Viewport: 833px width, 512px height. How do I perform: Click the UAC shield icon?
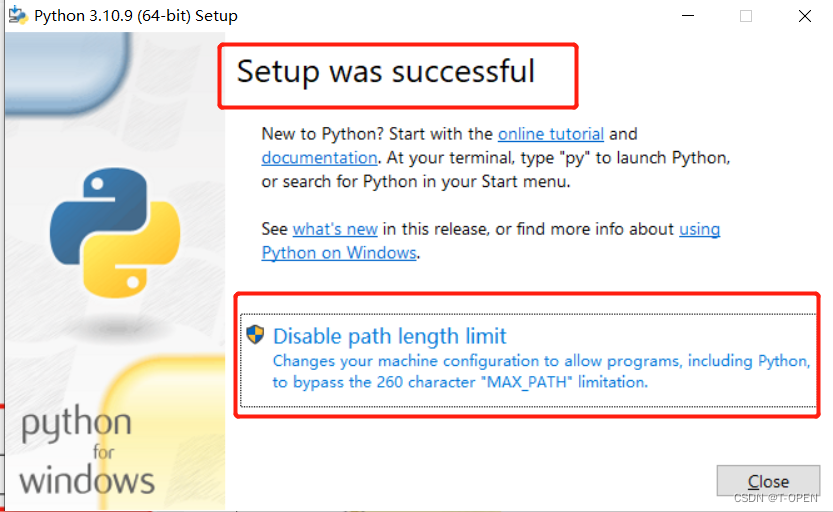pyautogui.click(x=256, y=335)
